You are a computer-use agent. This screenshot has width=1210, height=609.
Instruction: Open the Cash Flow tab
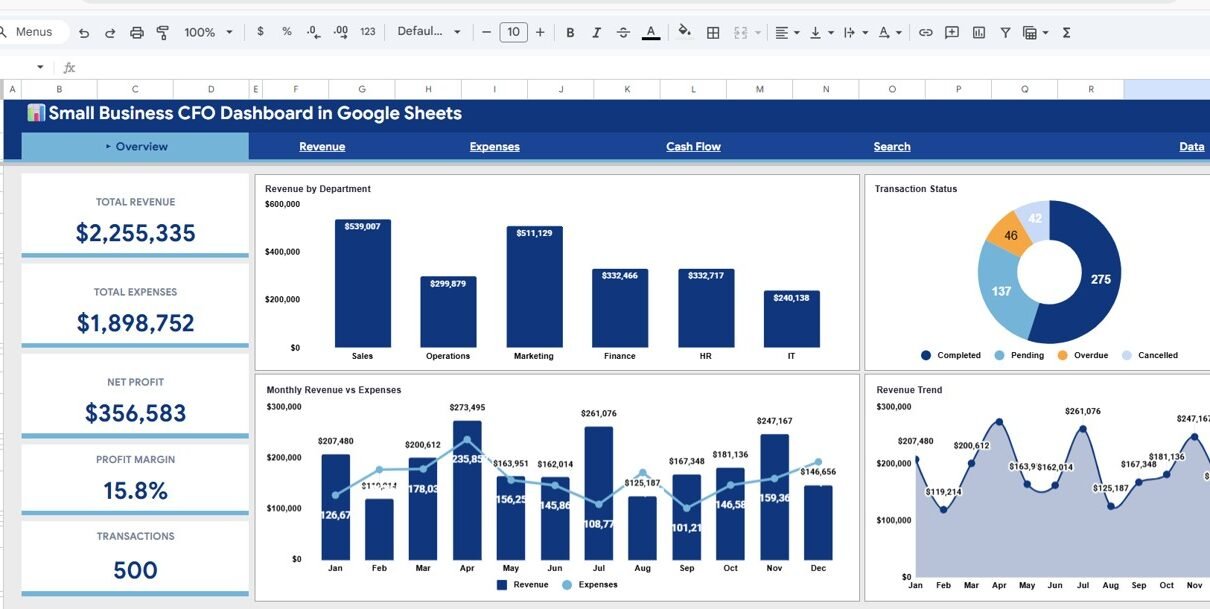[693, 147]
